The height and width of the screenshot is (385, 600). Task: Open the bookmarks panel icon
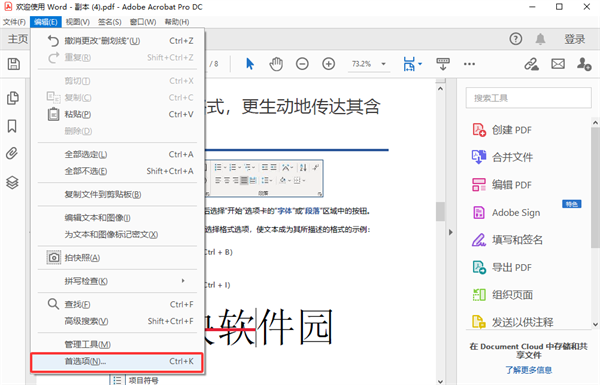(x=12, y=126)
